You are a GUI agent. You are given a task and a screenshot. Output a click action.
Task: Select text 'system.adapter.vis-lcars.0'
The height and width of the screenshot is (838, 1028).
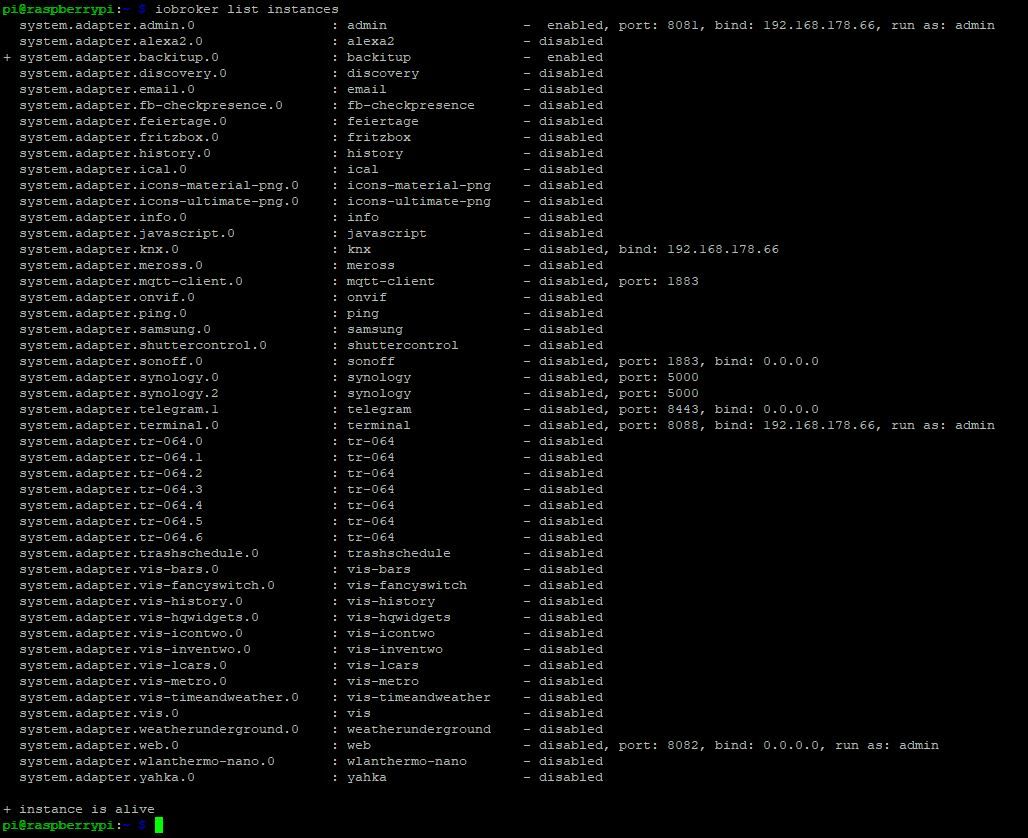pyautogui.click(x=123, y=665)
